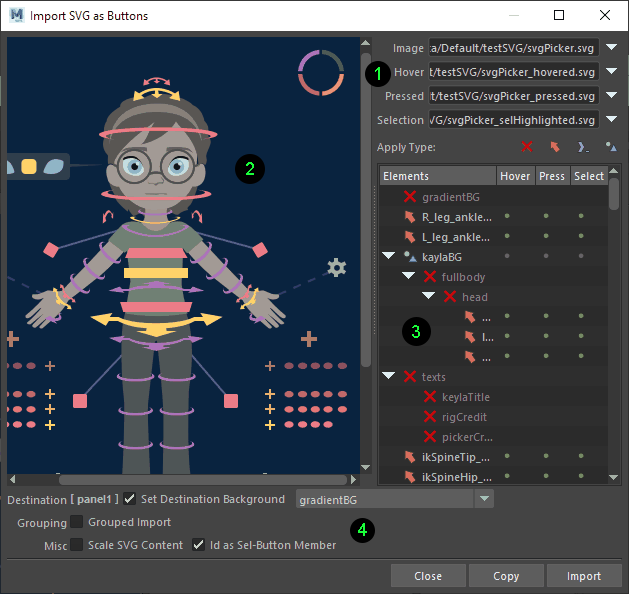
Task: Click the Hover column header
Action: pos(515,176)
